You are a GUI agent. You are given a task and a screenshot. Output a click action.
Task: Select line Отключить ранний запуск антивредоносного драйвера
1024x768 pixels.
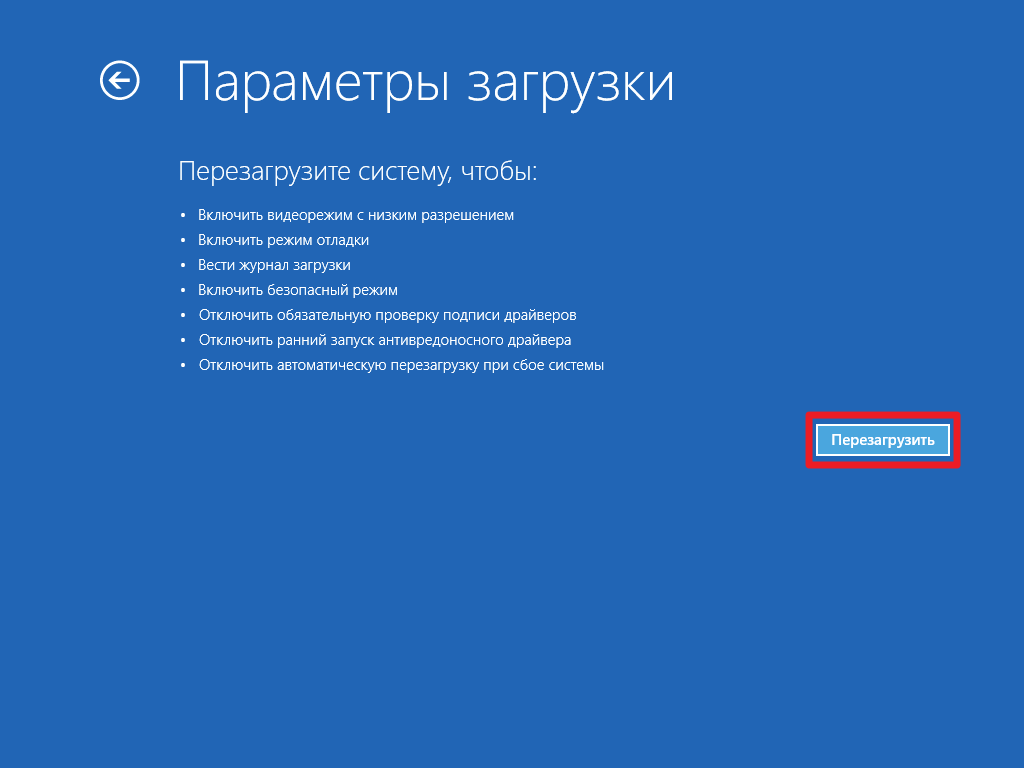385,340
